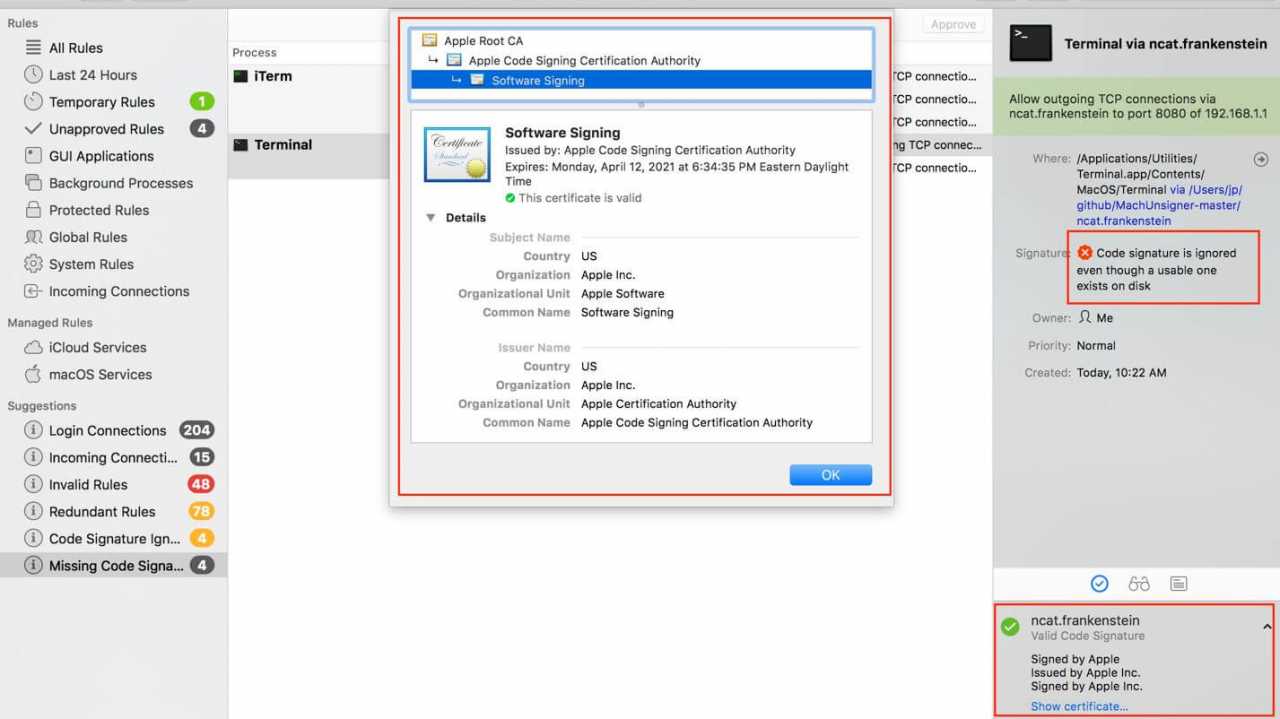This screenshot has width=1280, height=719.
Task: Click the reveal arrow beside Where path
Action: [x=1260, y=159]
